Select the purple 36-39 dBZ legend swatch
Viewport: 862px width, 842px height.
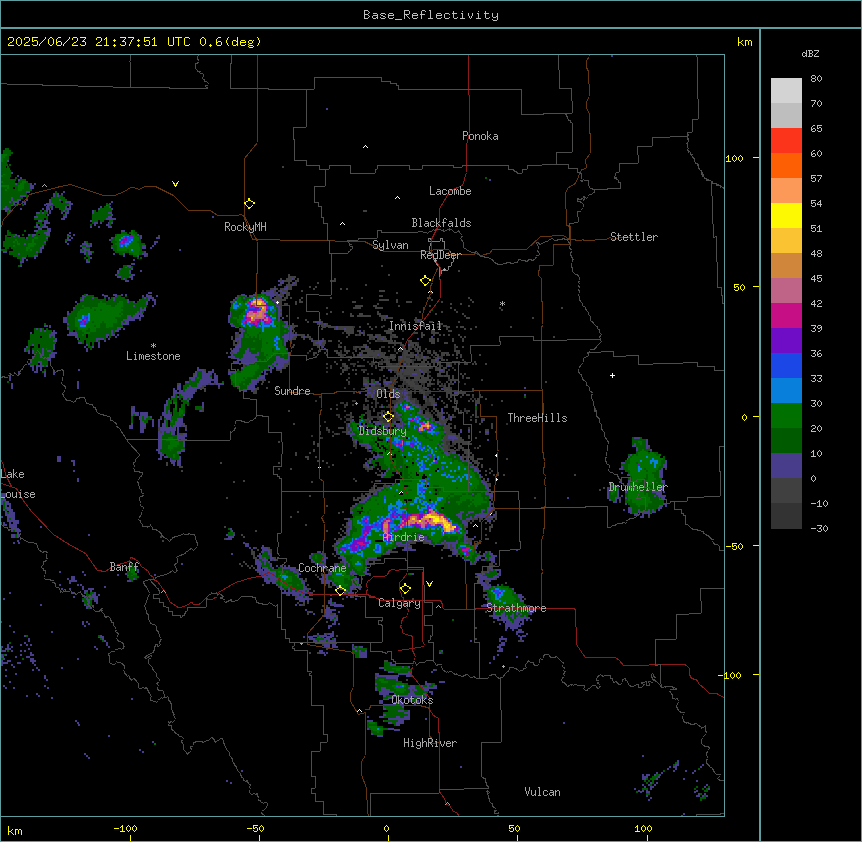coord(786,341)
